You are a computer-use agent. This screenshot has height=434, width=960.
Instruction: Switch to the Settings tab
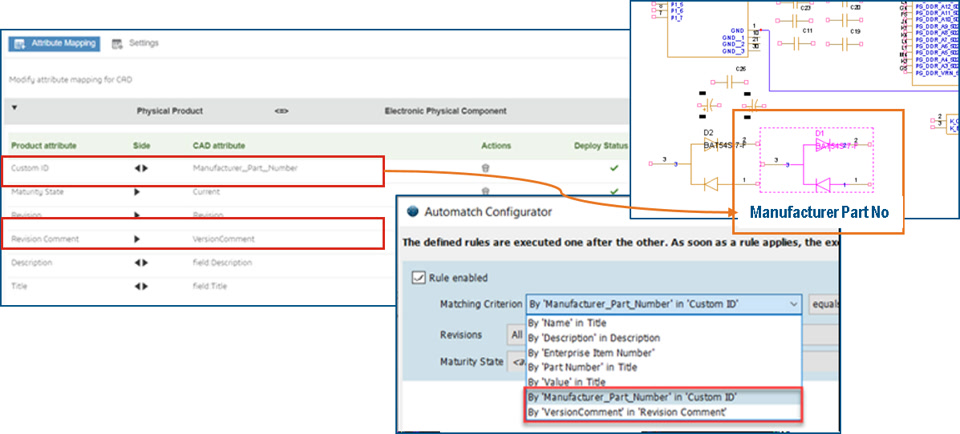135,43
